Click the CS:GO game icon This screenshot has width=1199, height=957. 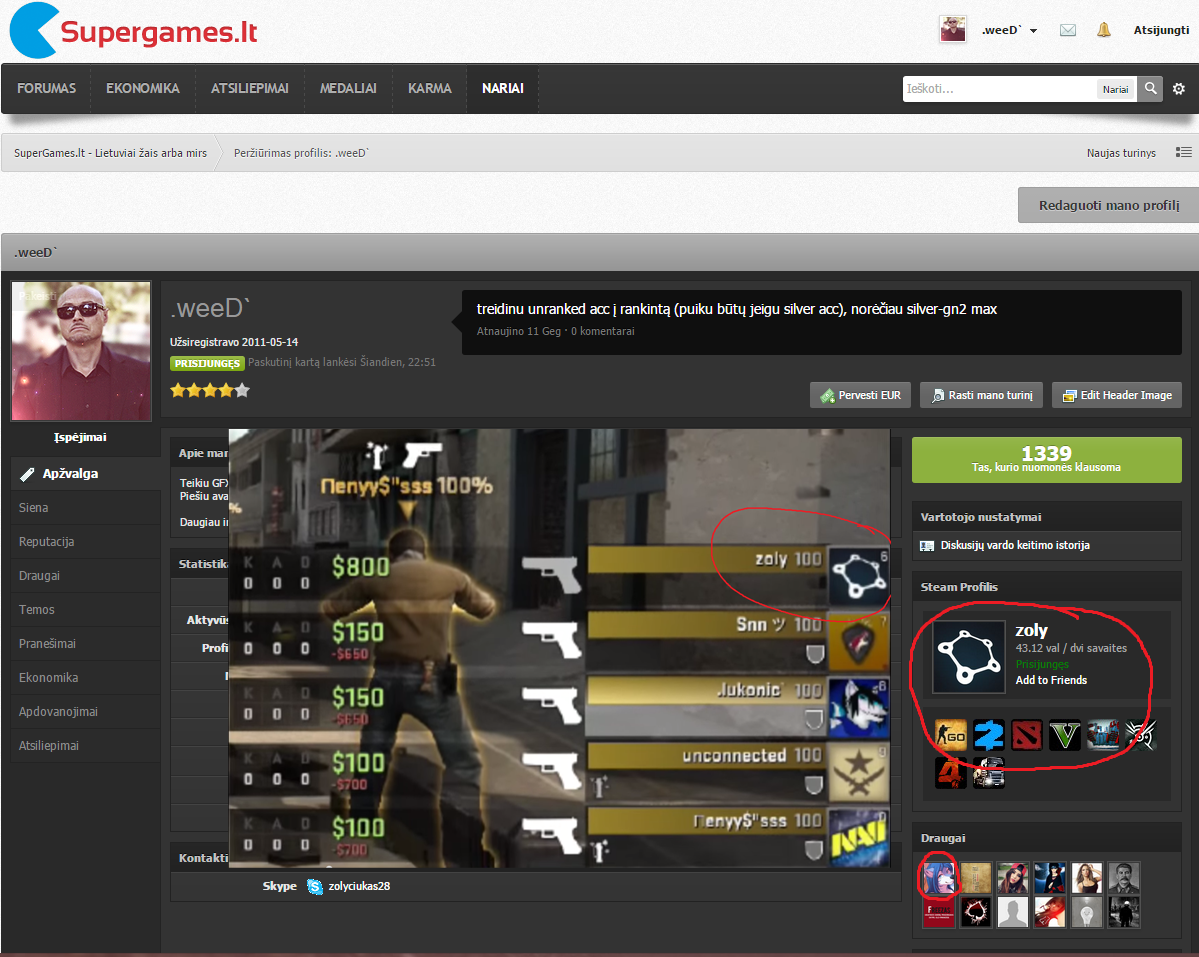click(950, 735)
